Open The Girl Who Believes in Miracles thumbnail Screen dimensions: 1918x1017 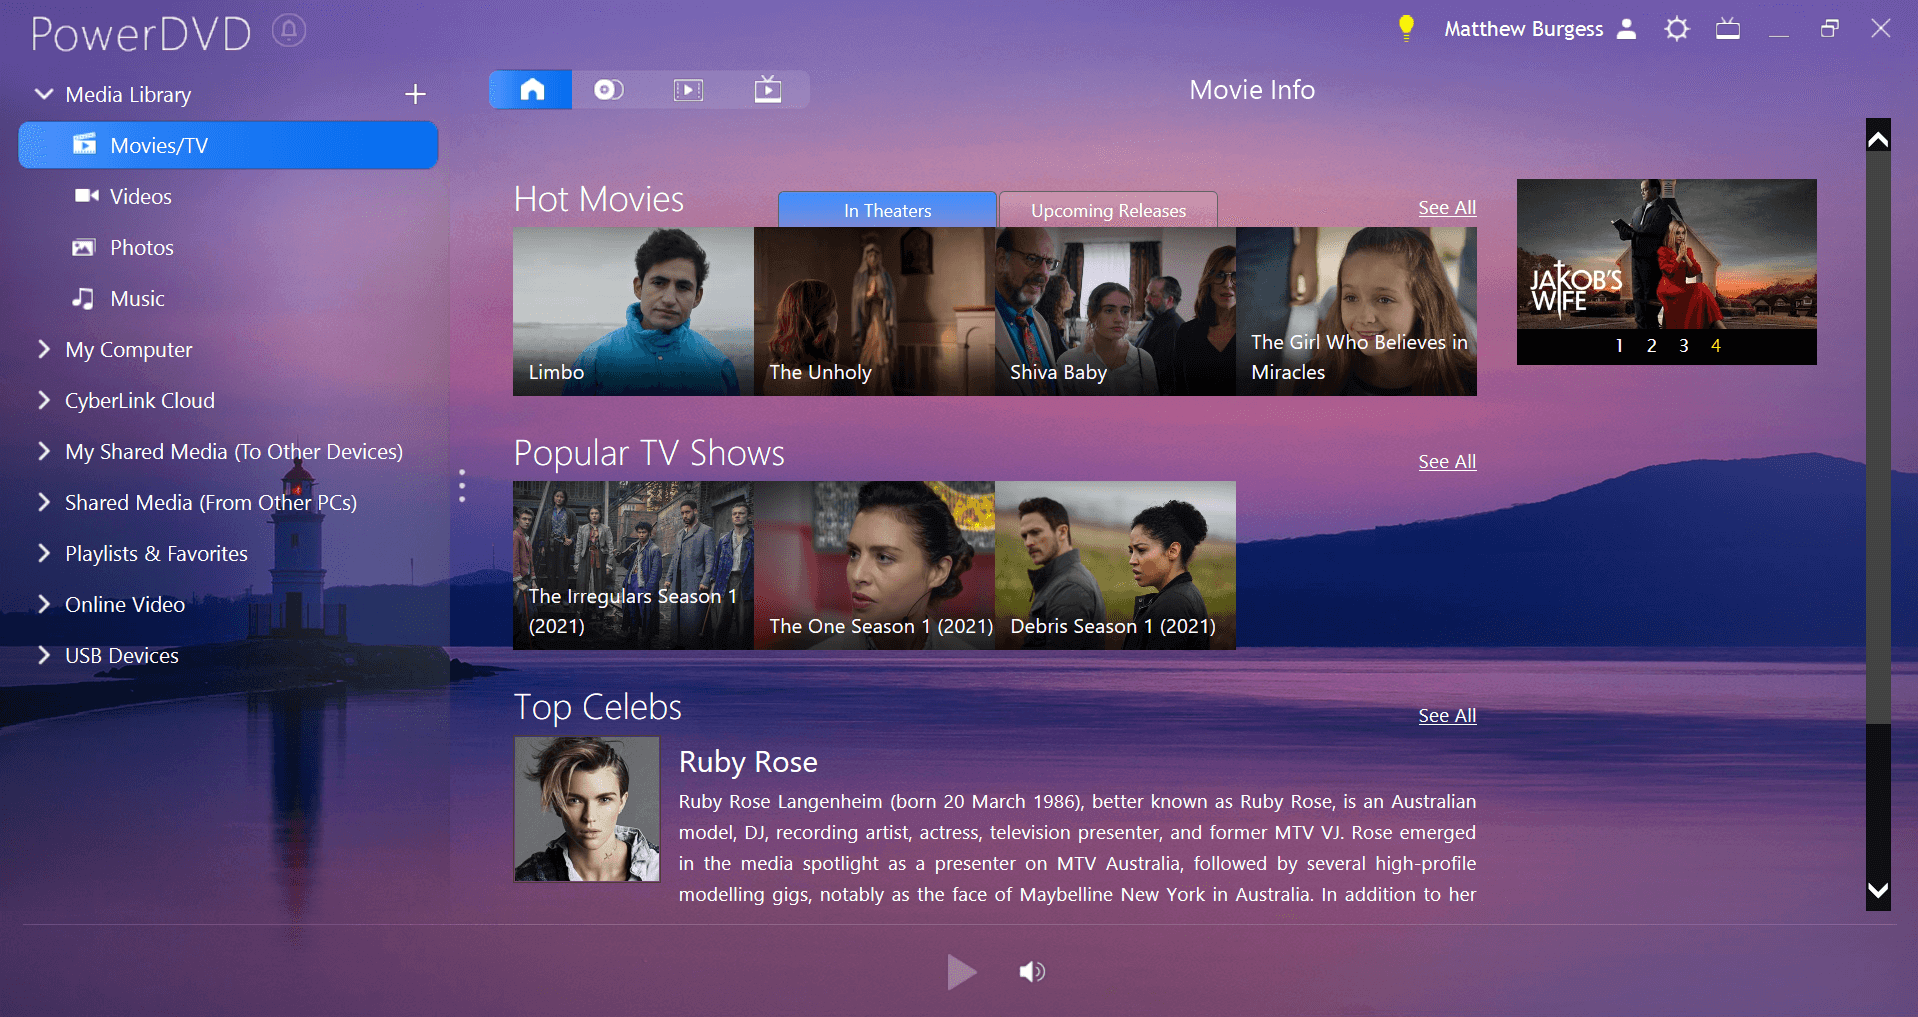click(x=1356, y=311)
